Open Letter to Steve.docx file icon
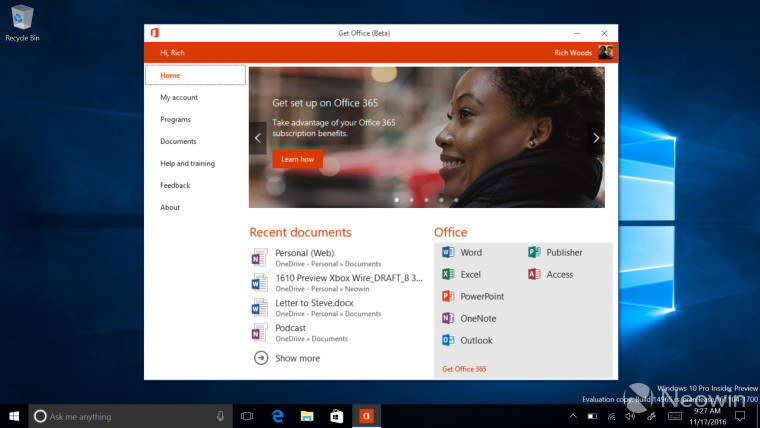 [x=259, y=308]
